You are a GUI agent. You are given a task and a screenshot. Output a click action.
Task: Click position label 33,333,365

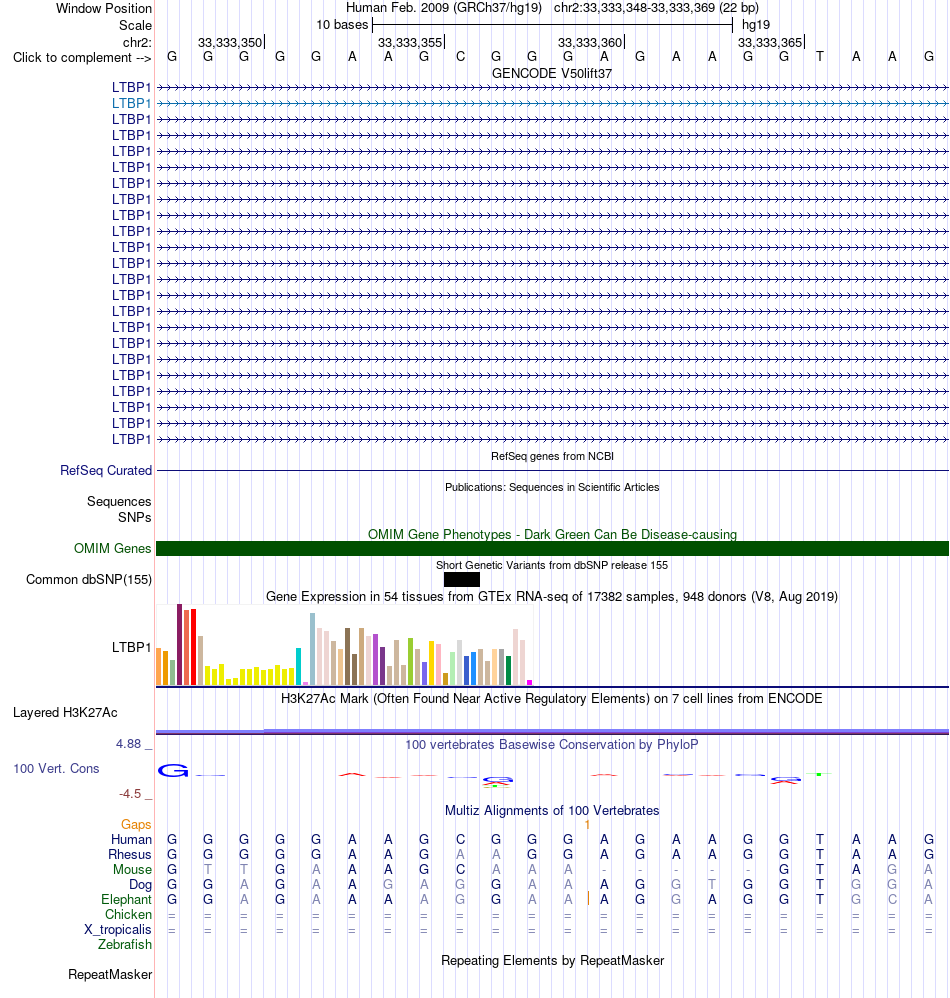click(x=770, y=42)
